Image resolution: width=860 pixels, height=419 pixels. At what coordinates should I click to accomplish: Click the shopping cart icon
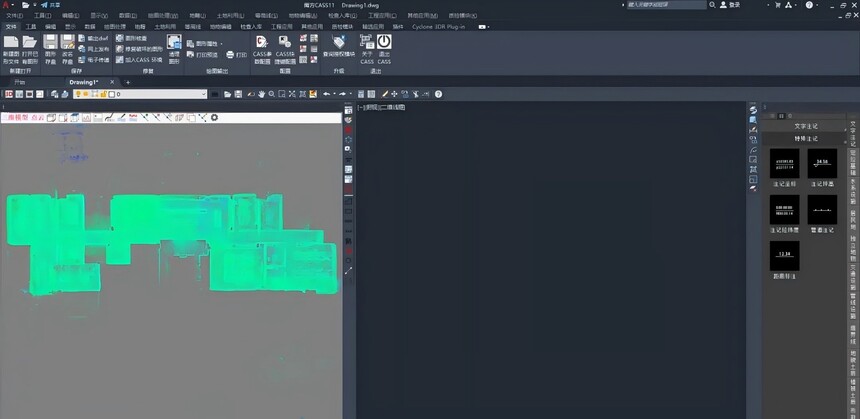point(778,4)
